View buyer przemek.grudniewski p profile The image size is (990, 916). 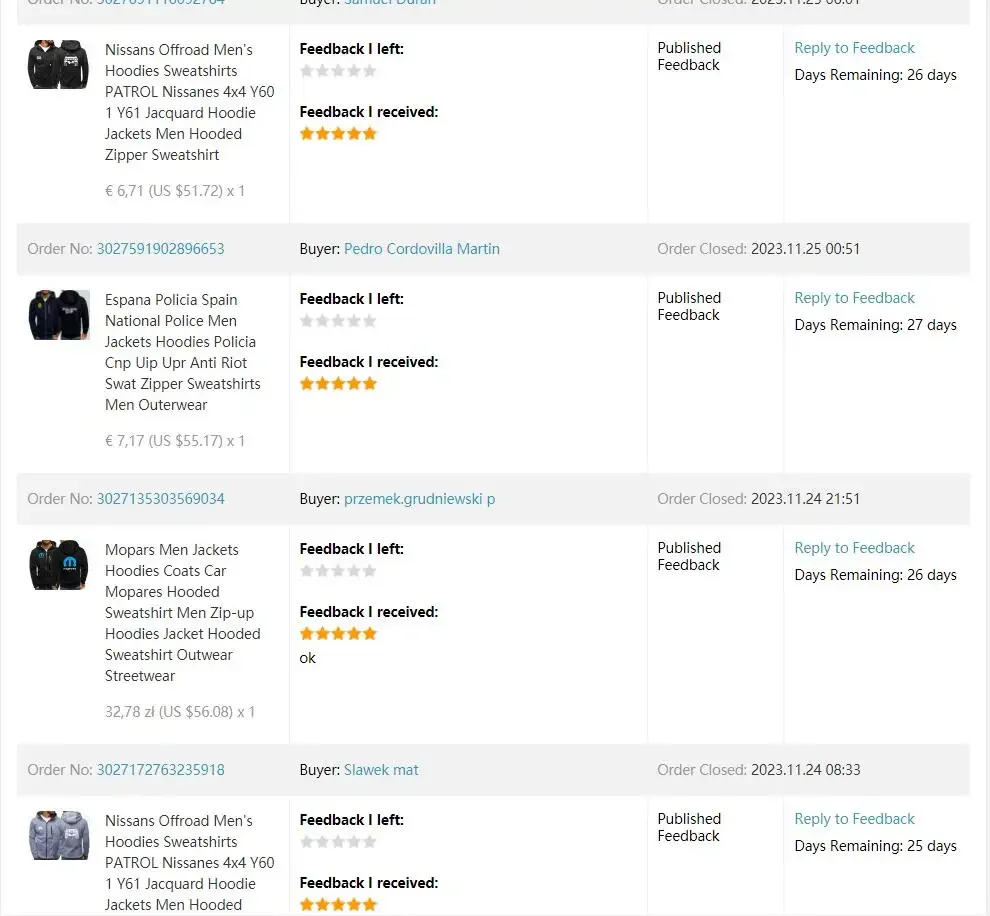(419, 499)
